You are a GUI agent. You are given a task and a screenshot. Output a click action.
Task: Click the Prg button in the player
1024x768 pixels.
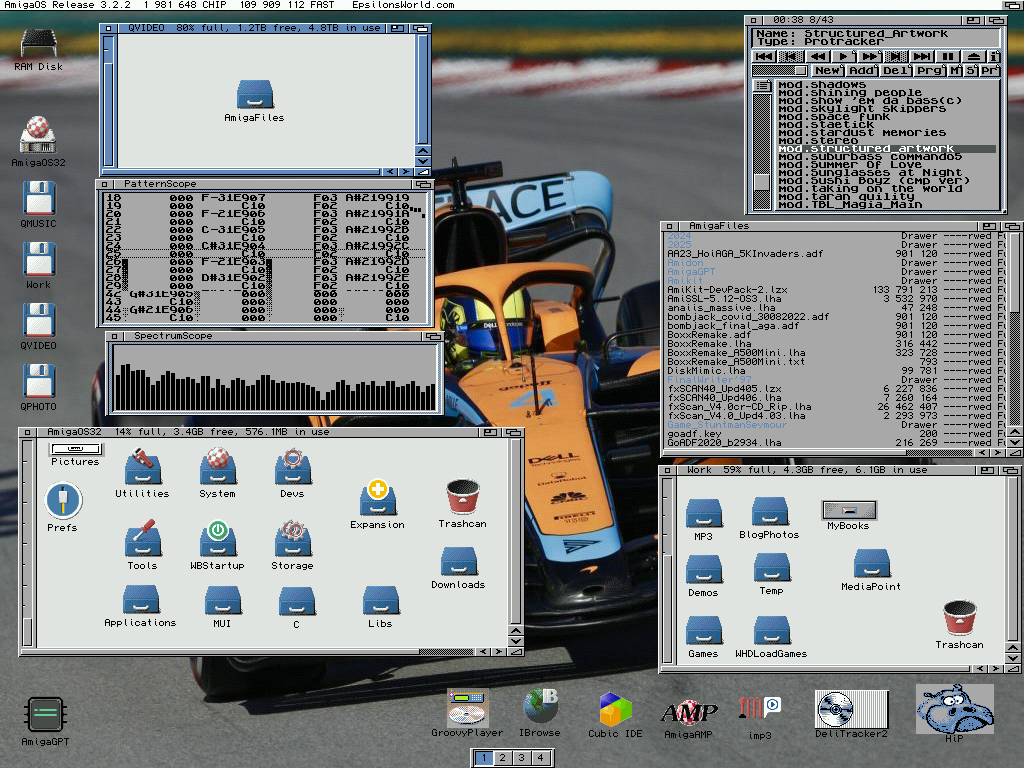click(x=930, y=71)
